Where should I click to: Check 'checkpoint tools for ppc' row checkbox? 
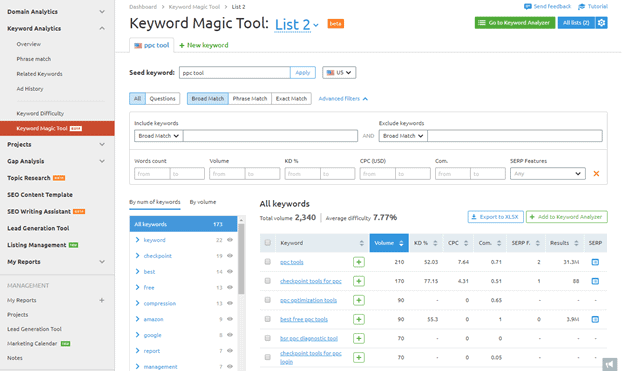[x=268, y=281]
